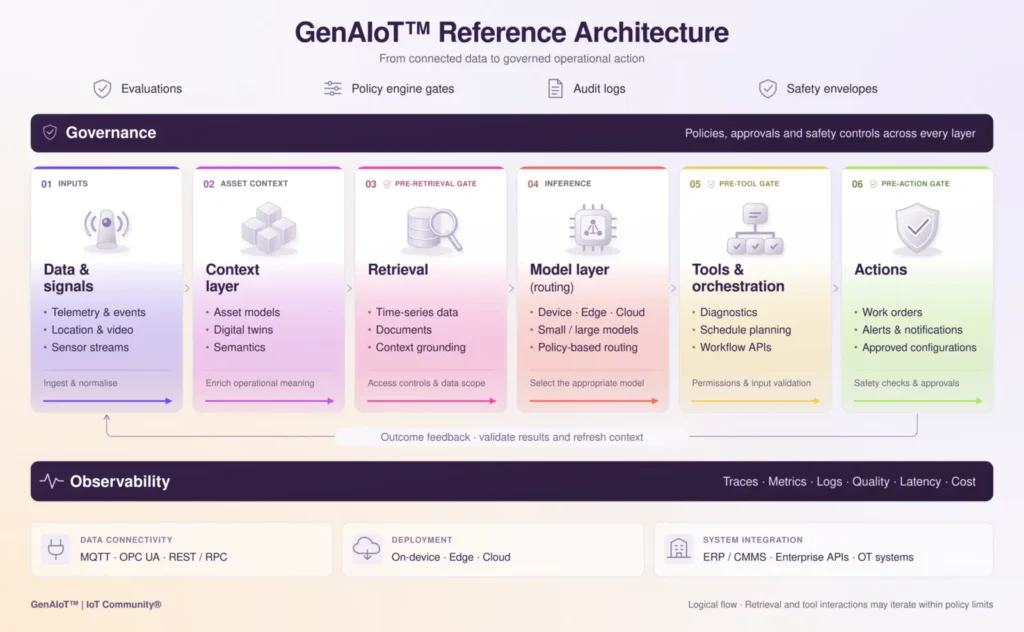Click the 'Retrieval' card heading
Viewport: 1024px width, 632px height.
point(398,270)
